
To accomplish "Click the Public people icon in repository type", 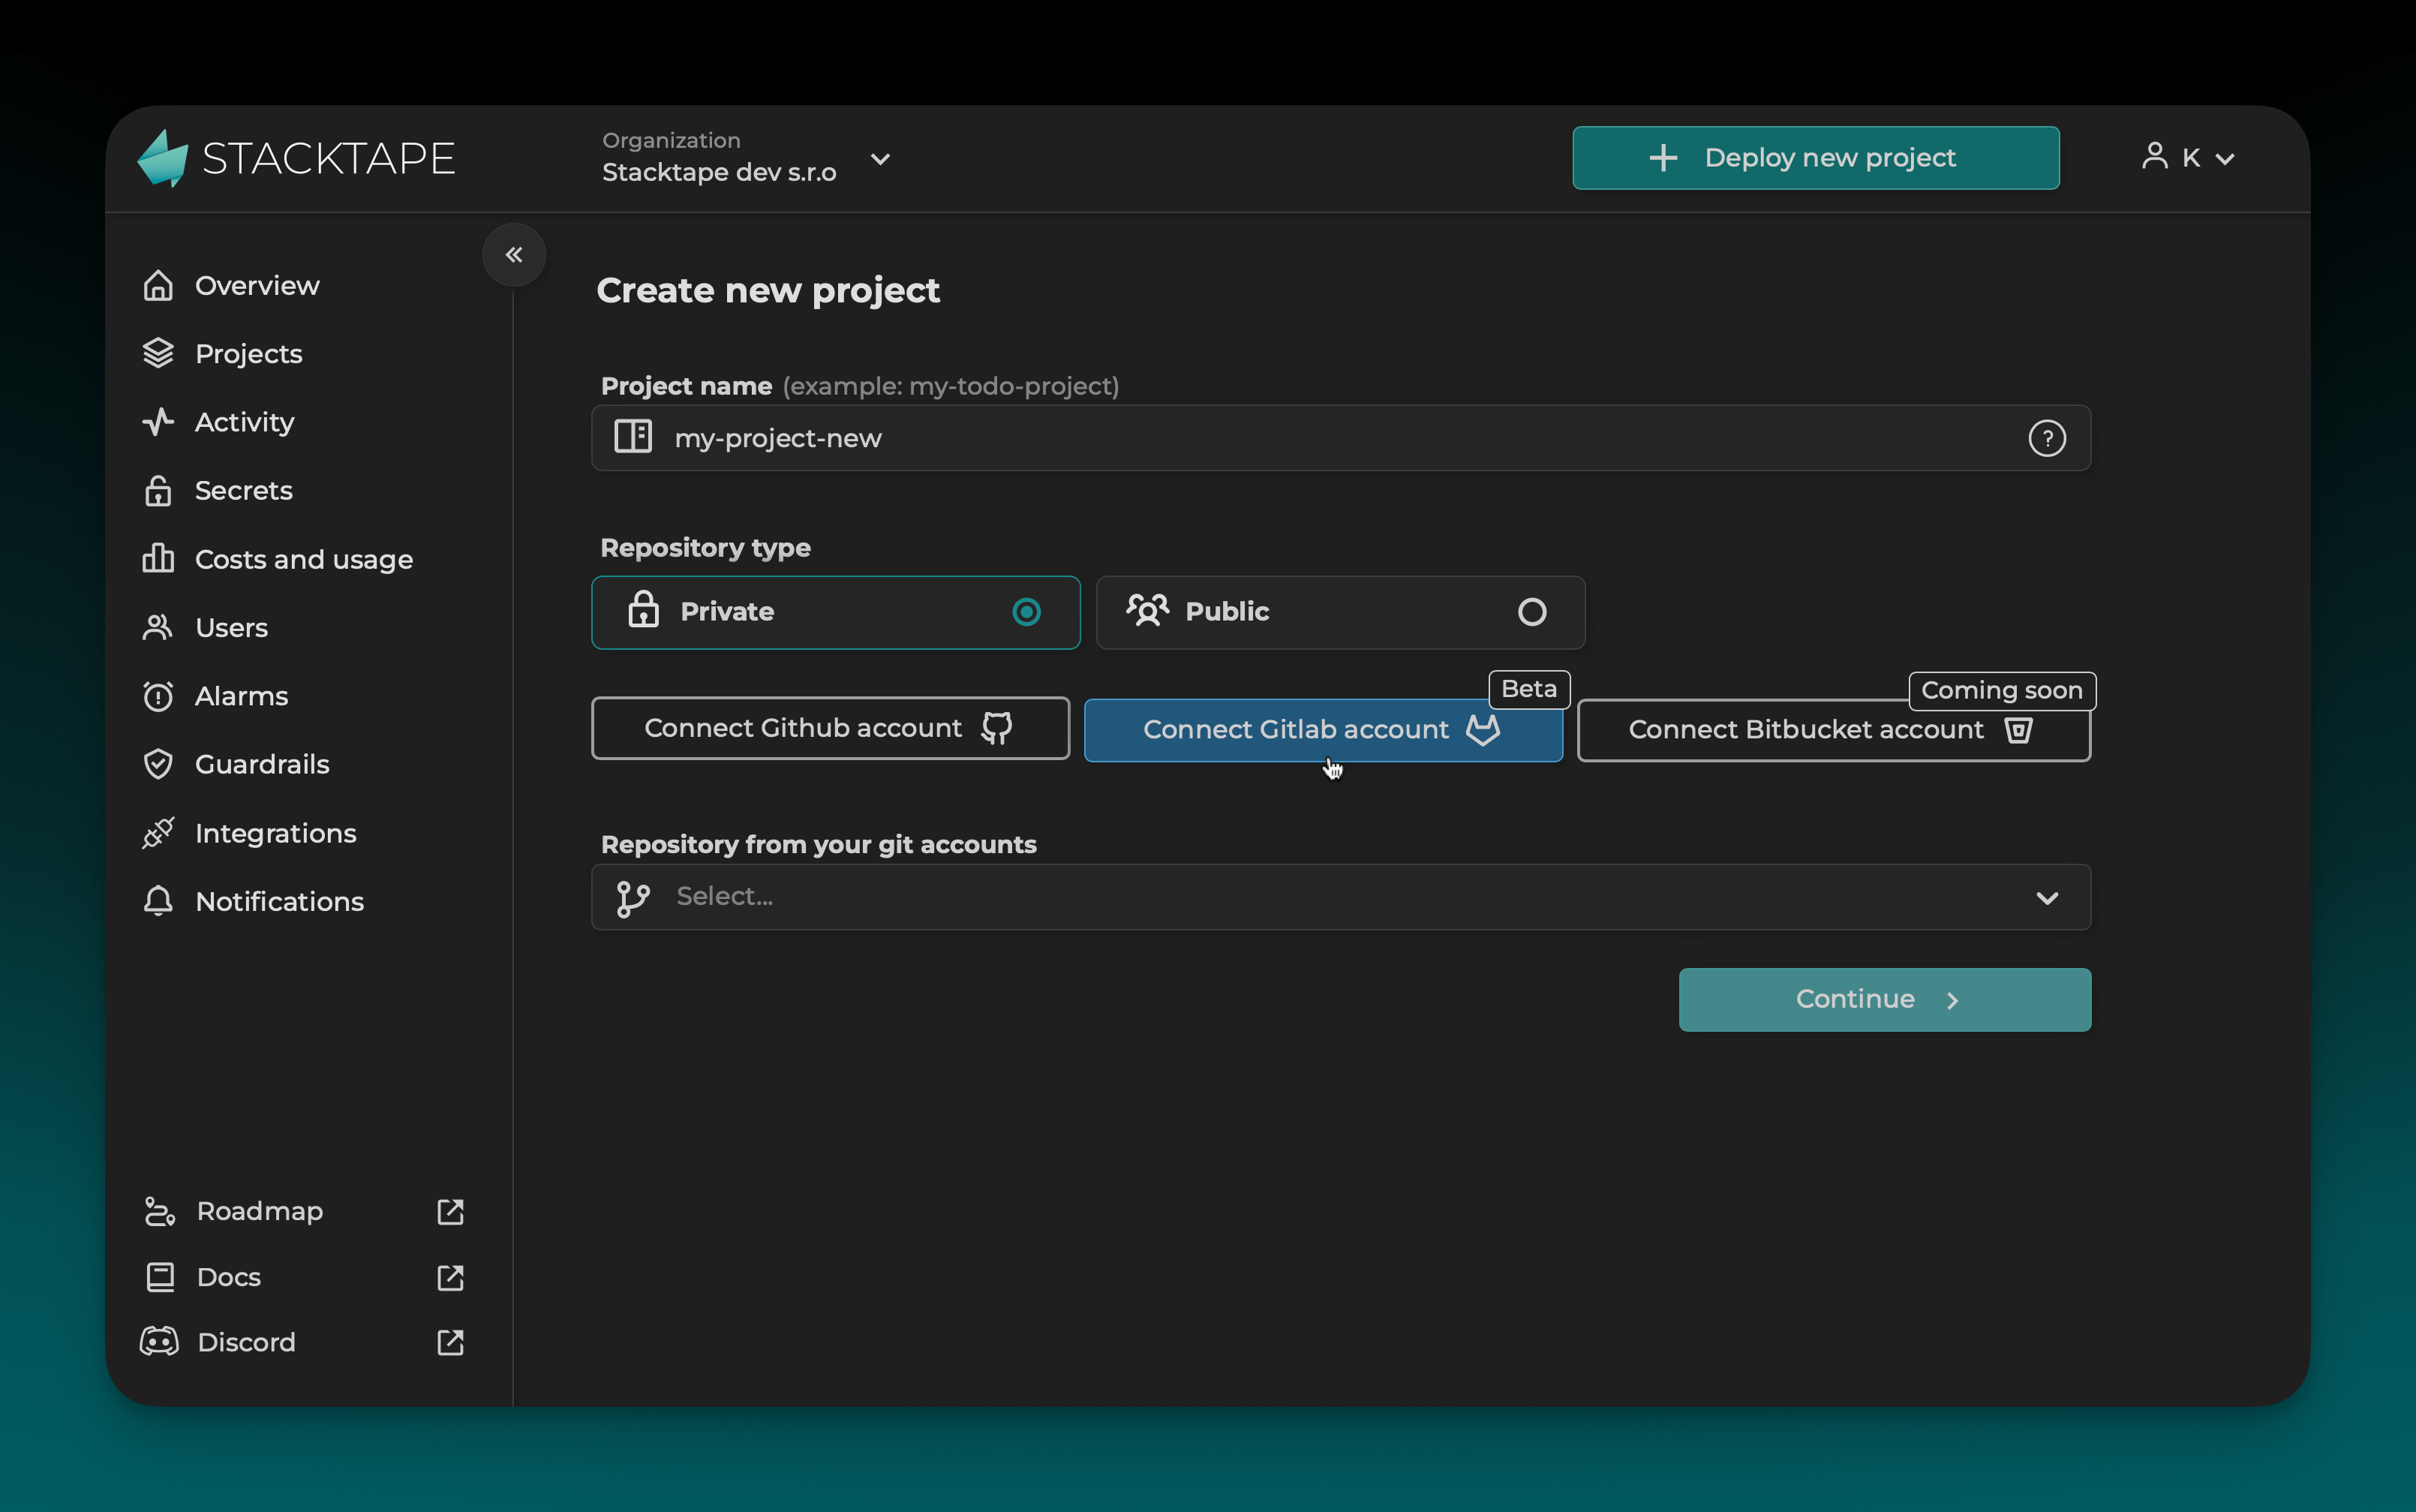I will tap(1147, 610).
